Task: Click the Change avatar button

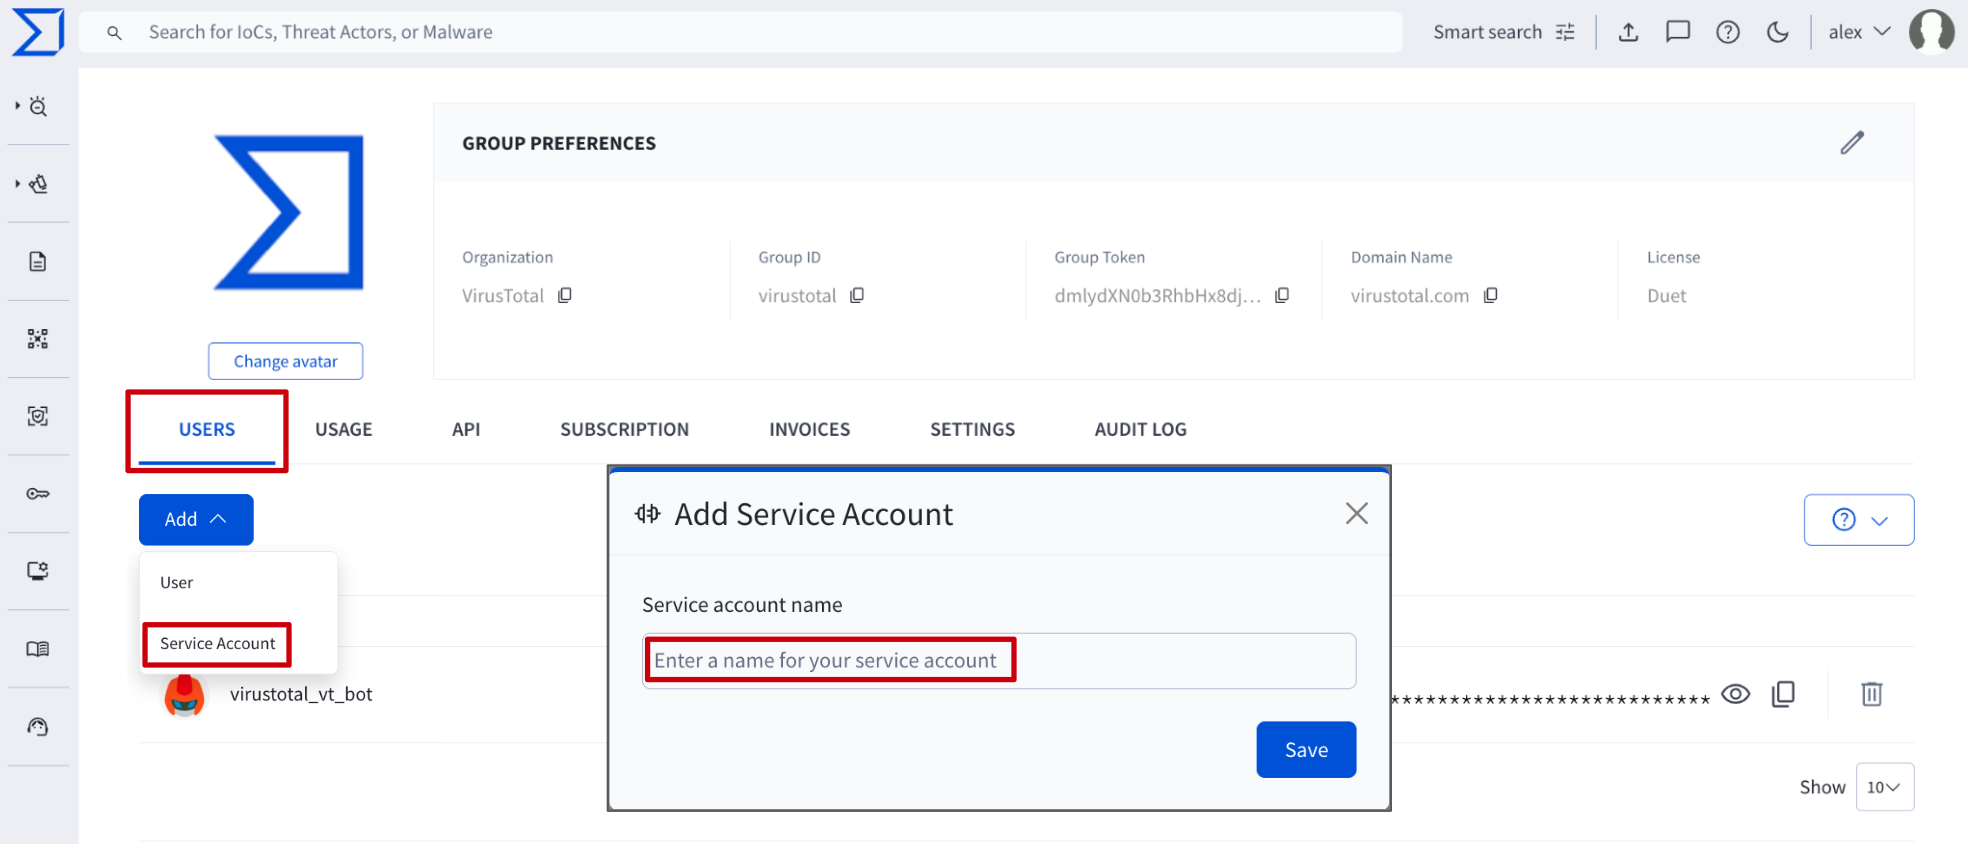Action: click(x=286, y=361)
